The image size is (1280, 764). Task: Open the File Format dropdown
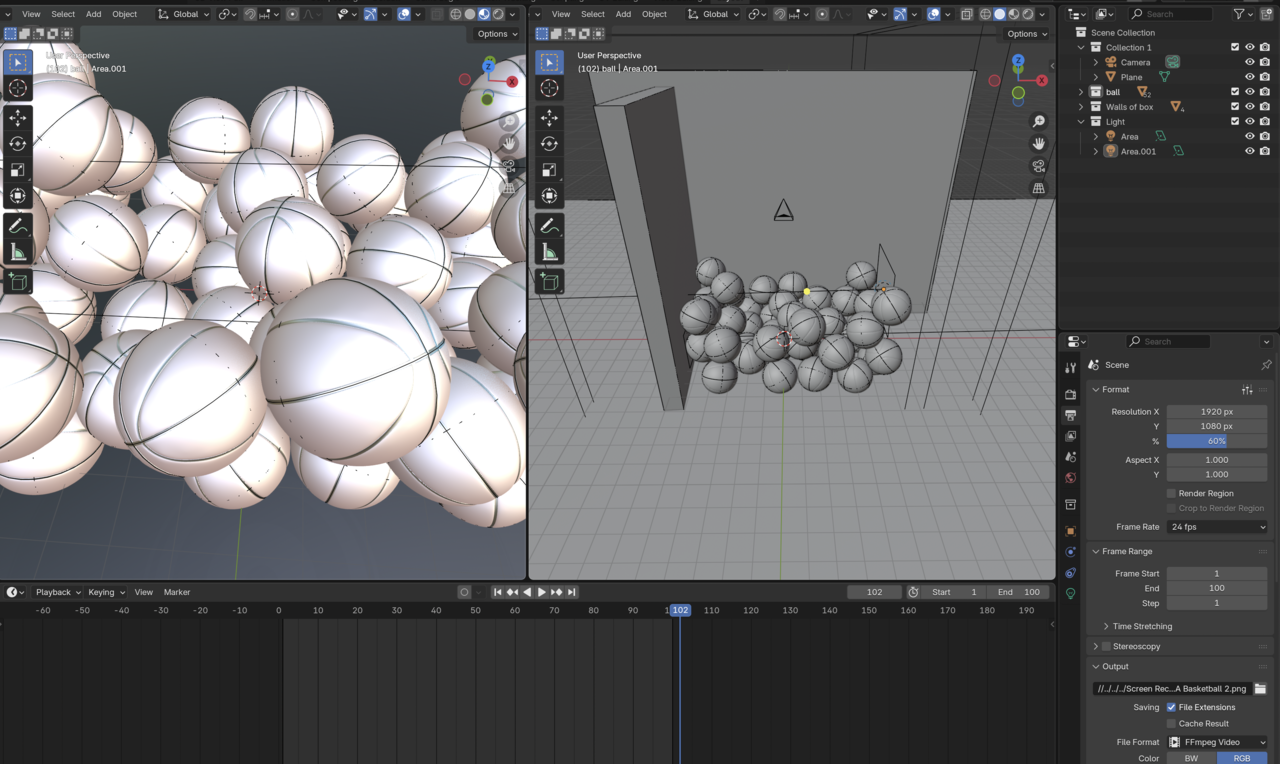click(x=1217, y=742)
